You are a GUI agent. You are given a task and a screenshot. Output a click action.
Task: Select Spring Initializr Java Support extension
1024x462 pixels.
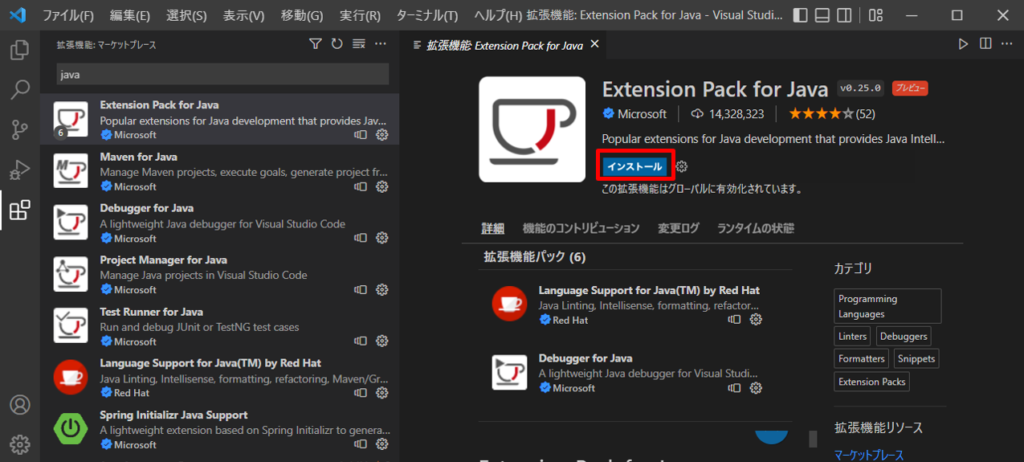pyautogui.click(x=220, y=429)
